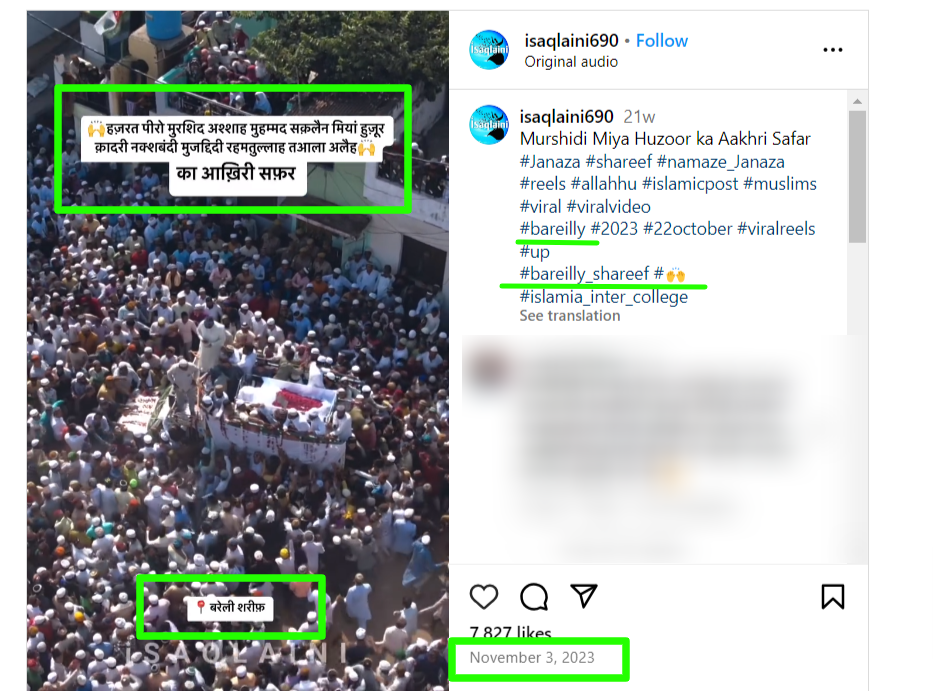Click the caption panel scrollbar thumb

coord(857,176)
